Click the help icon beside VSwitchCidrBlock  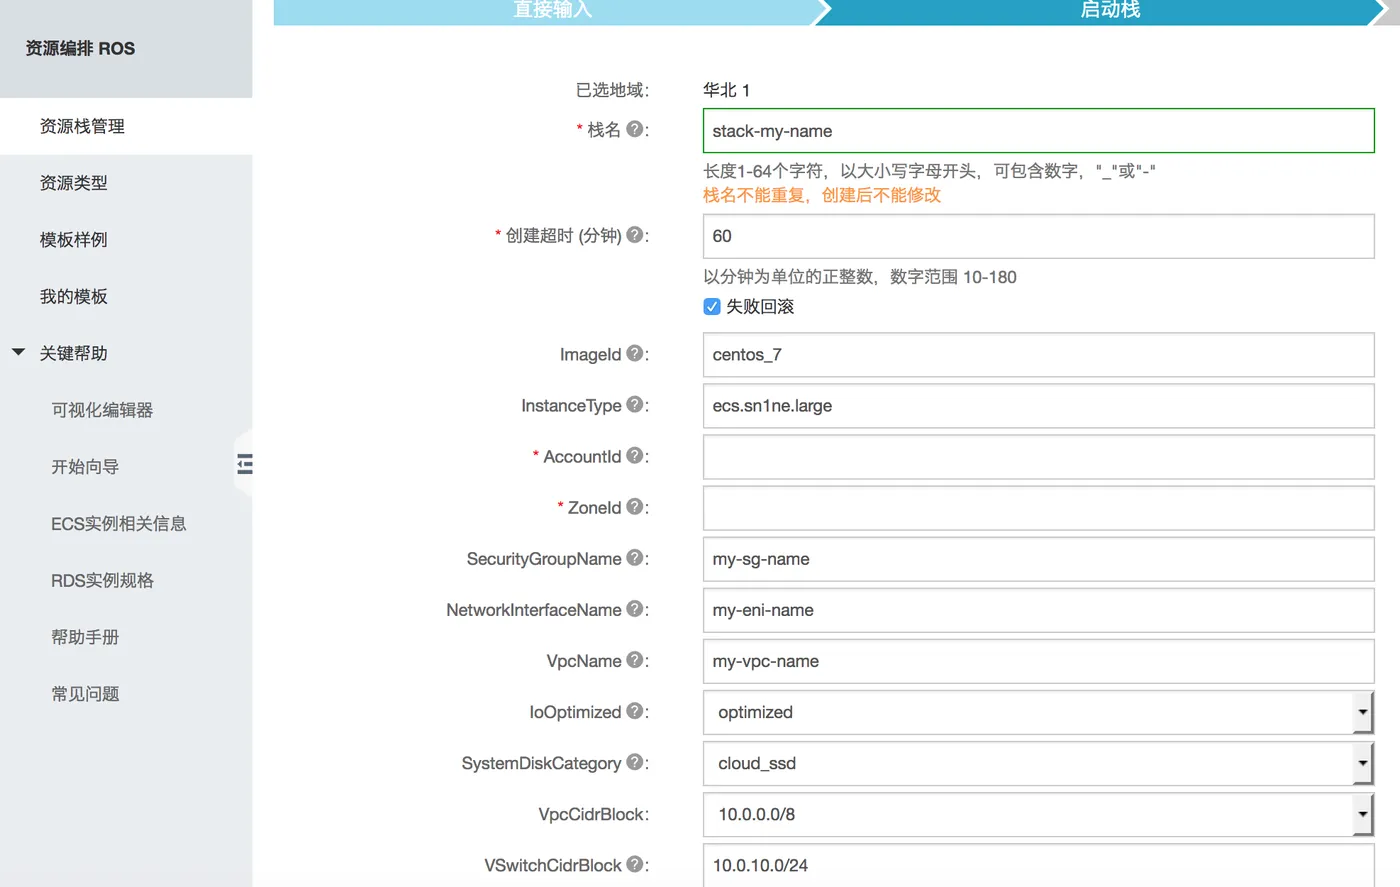[x=634, y=864]
